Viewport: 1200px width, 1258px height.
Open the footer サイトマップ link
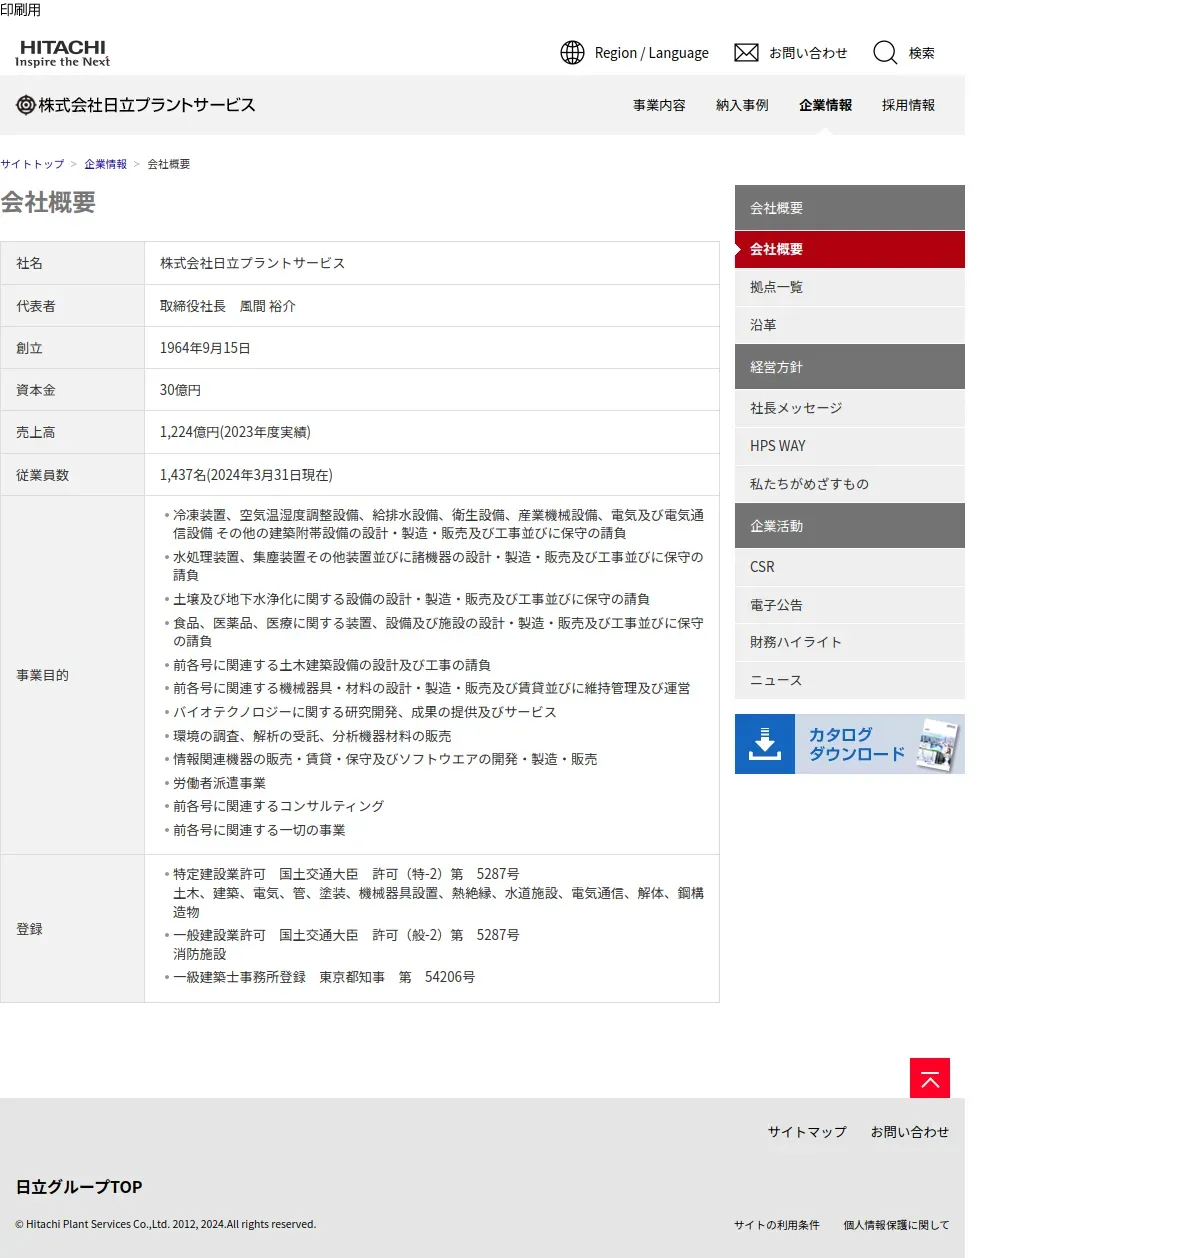pyautogui.click(x=807, y=1132)
